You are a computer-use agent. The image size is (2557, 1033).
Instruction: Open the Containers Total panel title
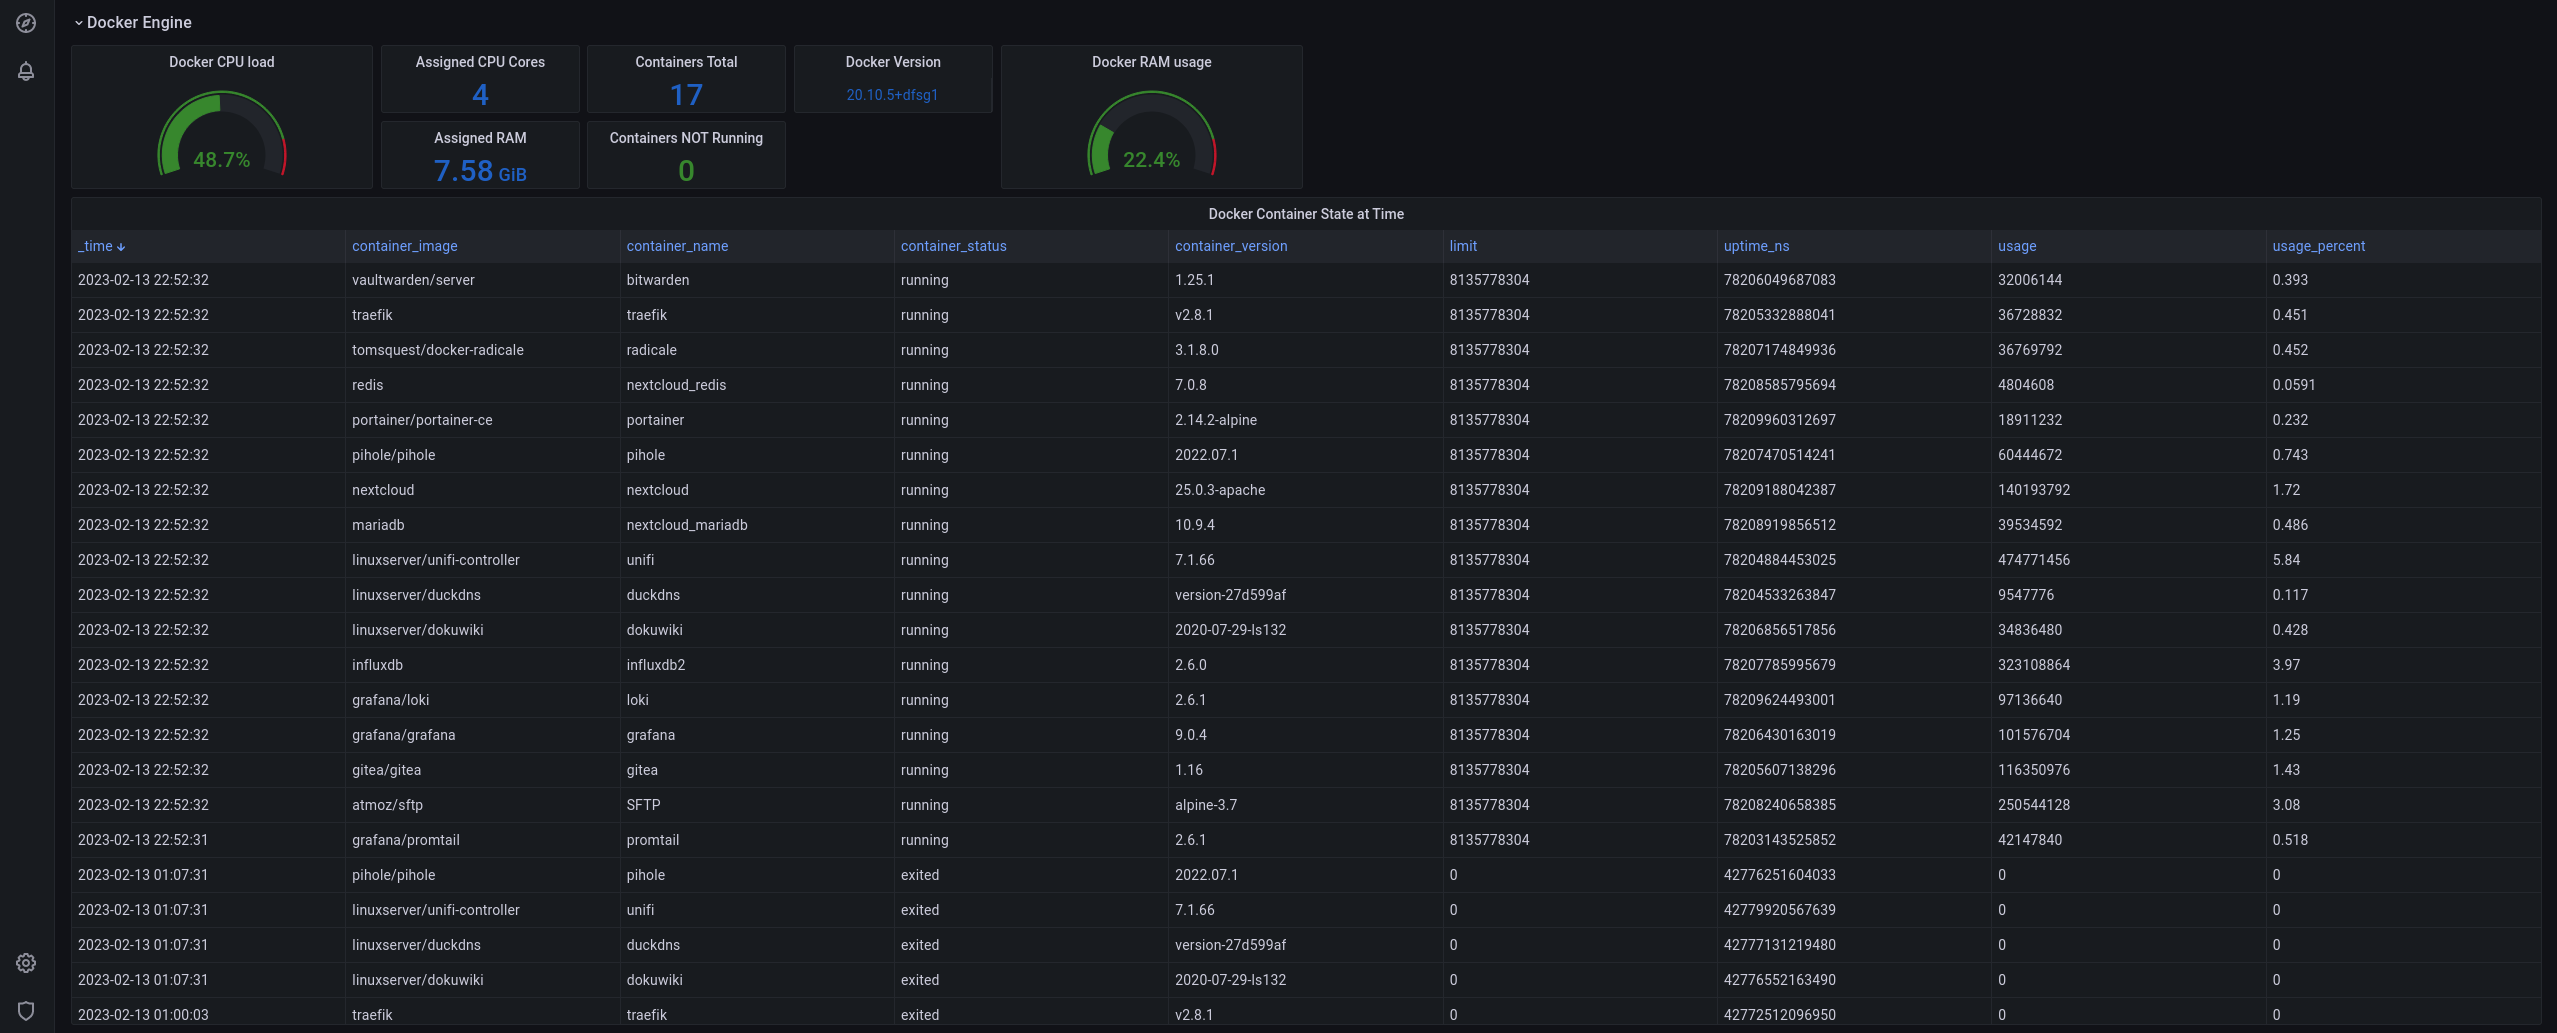click(x=686, y=62)
